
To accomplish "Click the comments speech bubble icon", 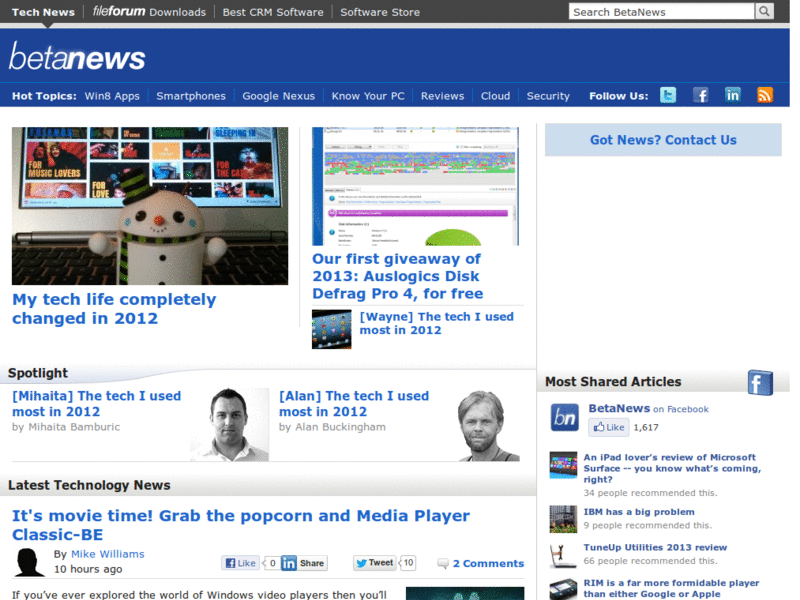I will click(x=443, y=563).
